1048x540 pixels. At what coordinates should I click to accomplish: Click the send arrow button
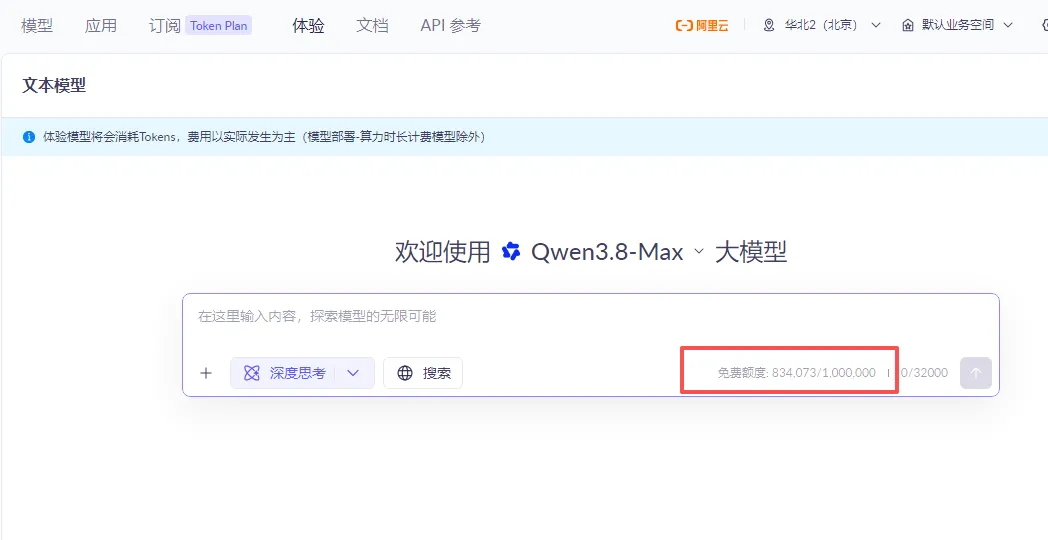(x=976, y=373)
